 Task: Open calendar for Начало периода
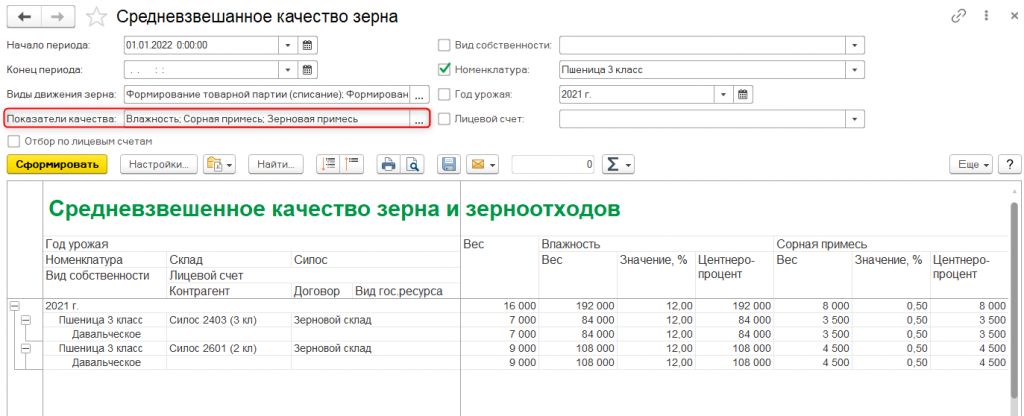309,45
